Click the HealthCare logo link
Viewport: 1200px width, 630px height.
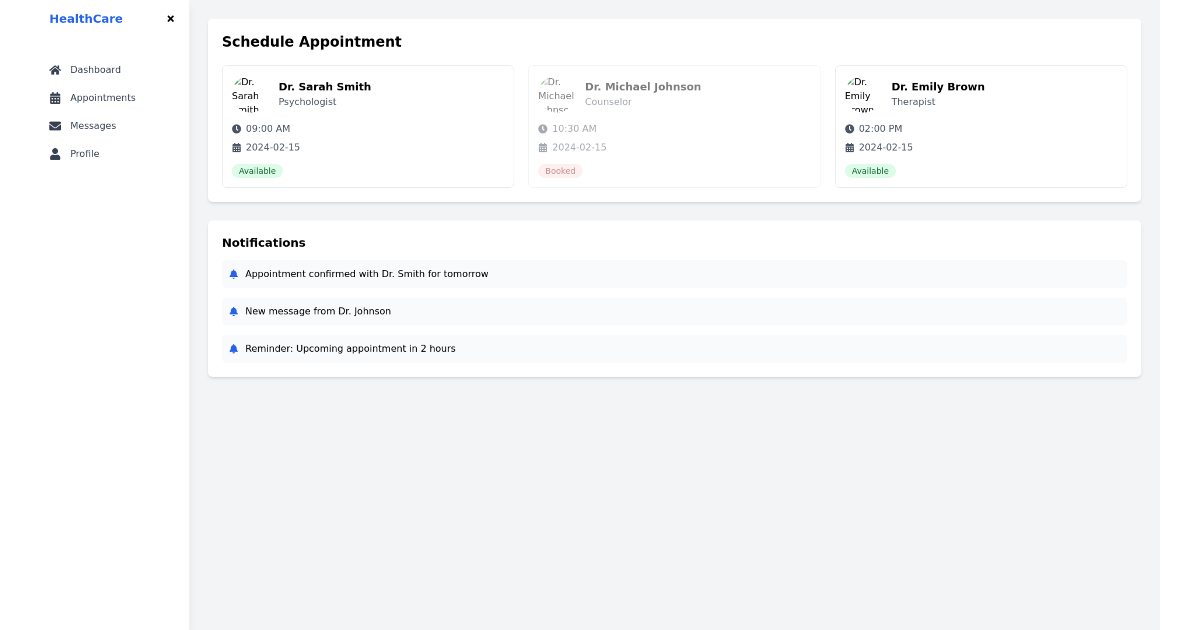coord(86,19)
